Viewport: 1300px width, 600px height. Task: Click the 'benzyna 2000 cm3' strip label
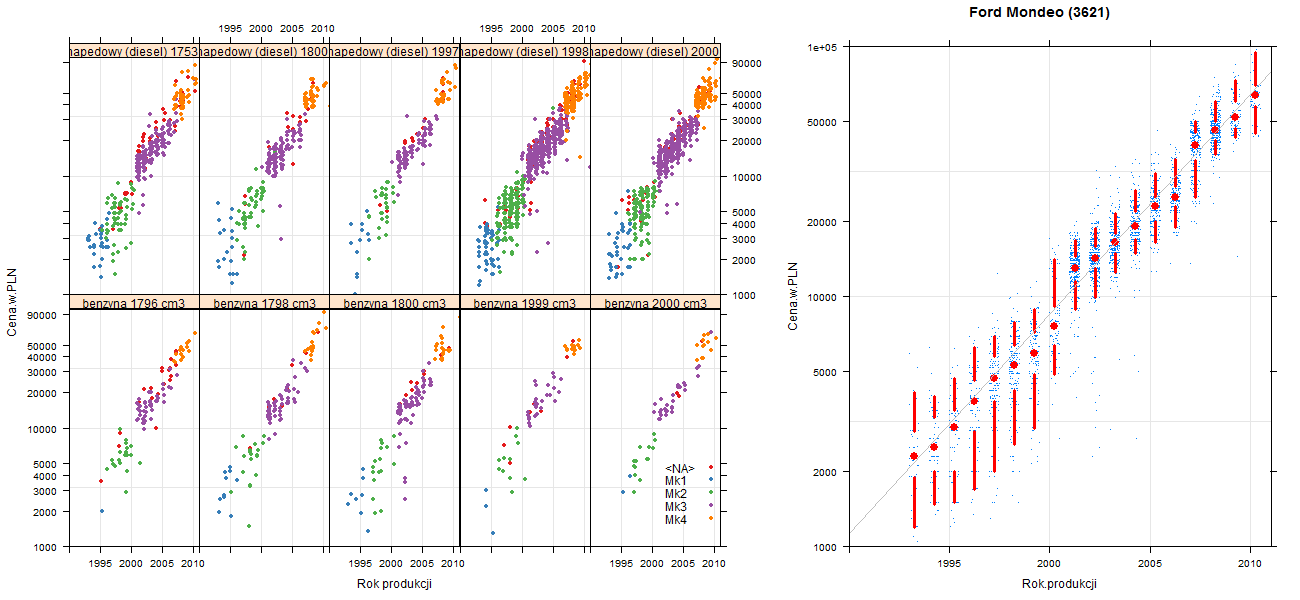655,303
